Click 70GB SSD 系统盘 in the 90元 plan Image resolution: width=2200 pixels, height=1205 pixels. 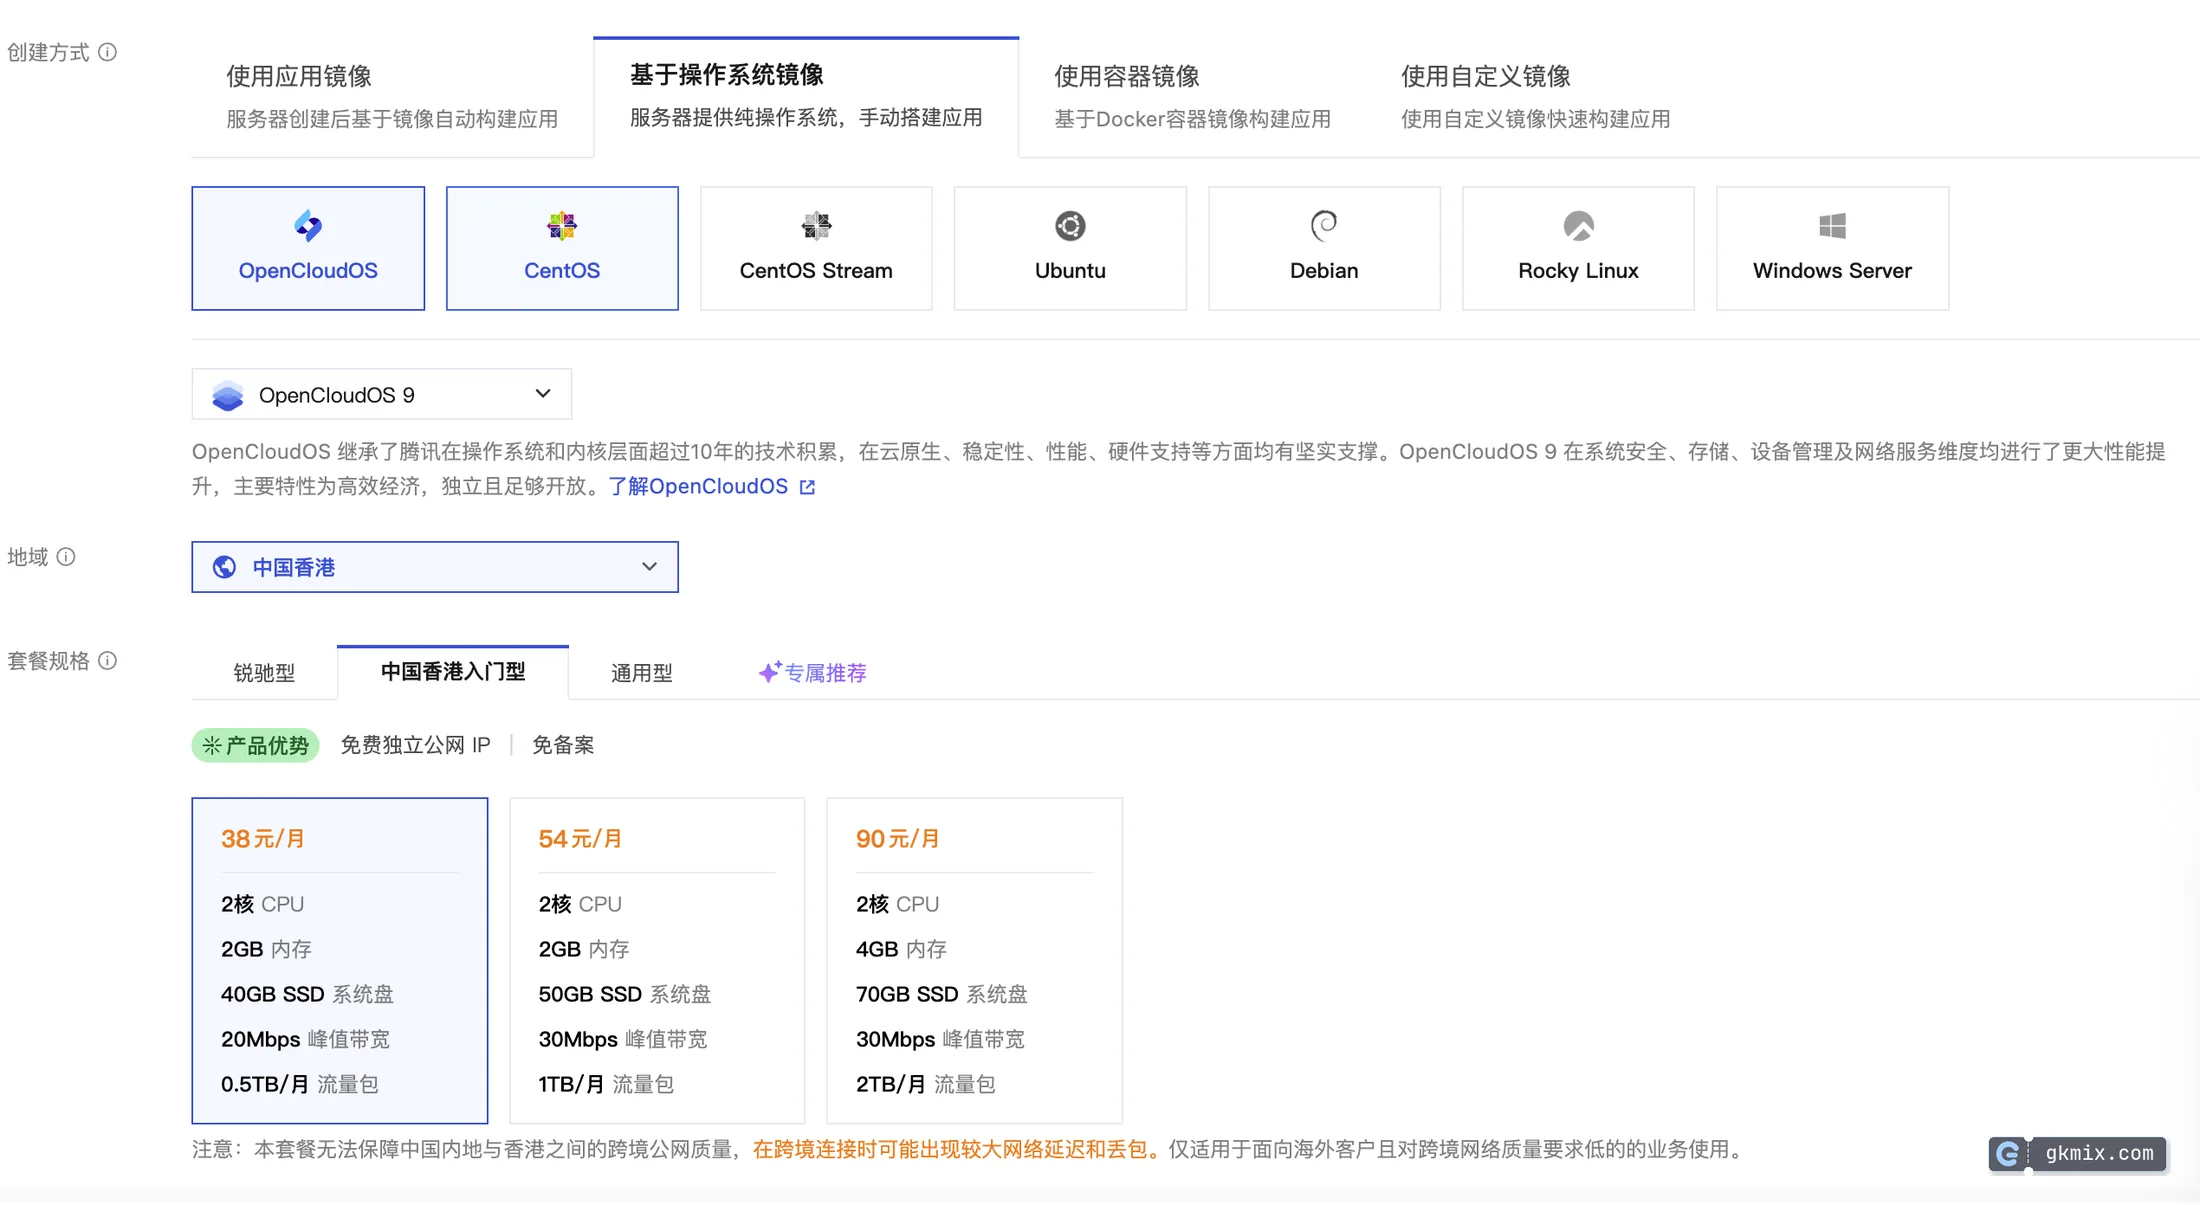pos(942,994)
